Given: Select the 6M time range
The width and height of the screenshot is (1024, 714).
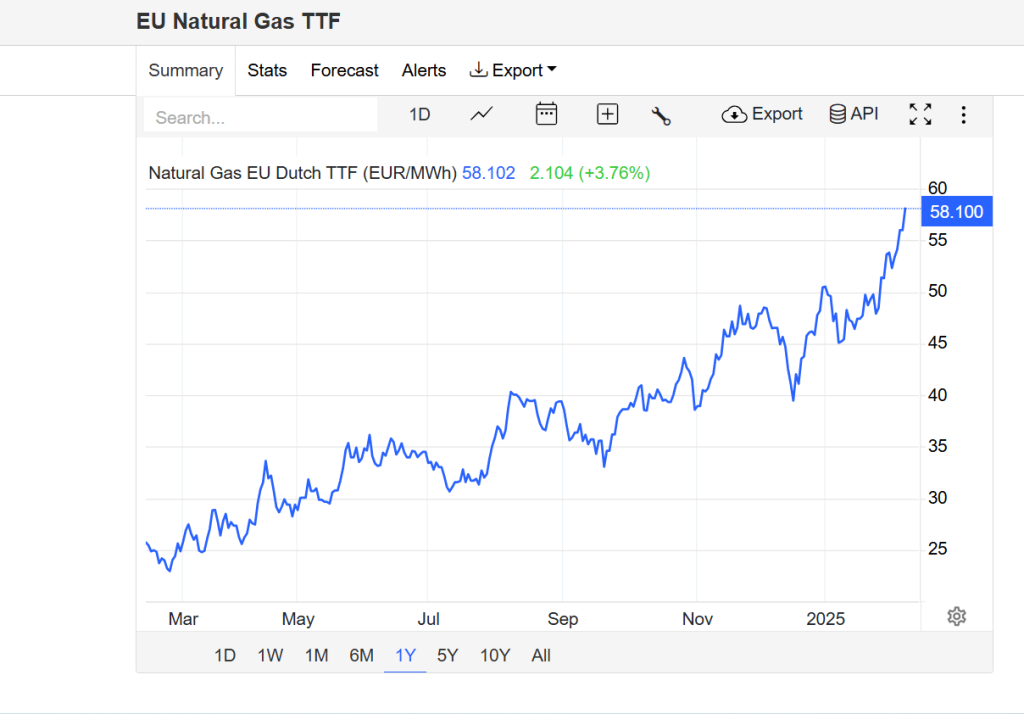Looking at the screenshot, I should tap(361, 656).
